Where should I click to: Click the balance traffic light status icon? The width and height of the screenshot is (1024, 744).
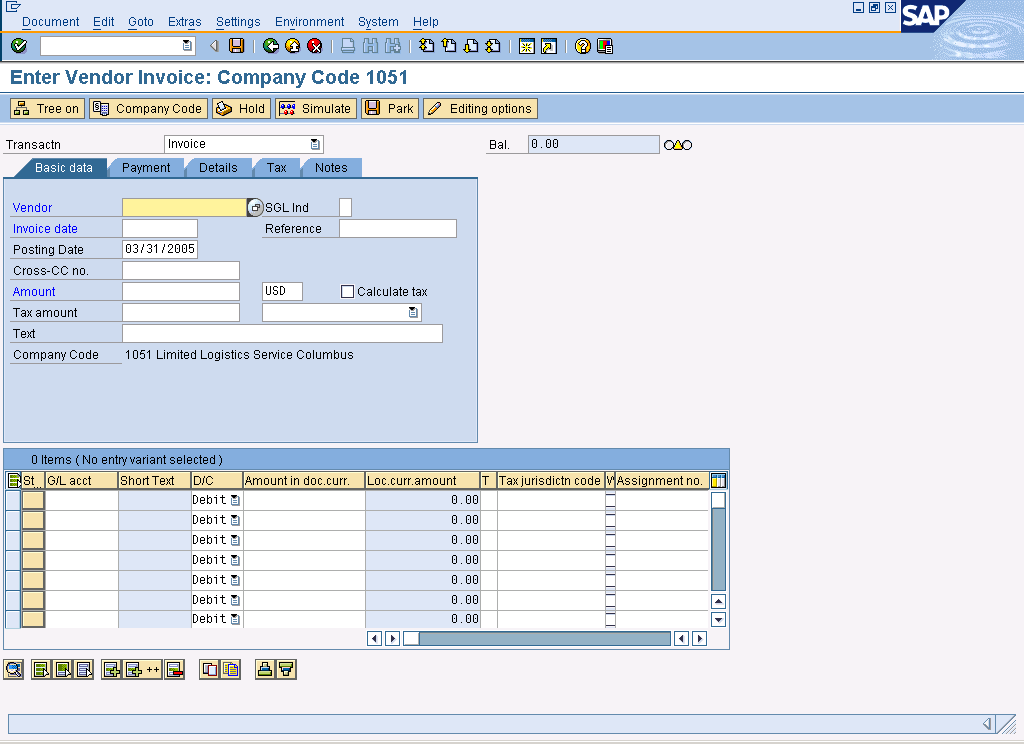(678, 145)
